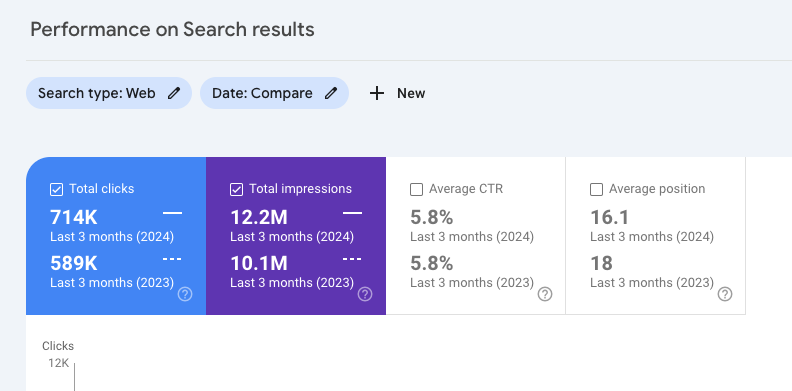Select the Total clicks metric card
The image size is (792, 391).
116,236
